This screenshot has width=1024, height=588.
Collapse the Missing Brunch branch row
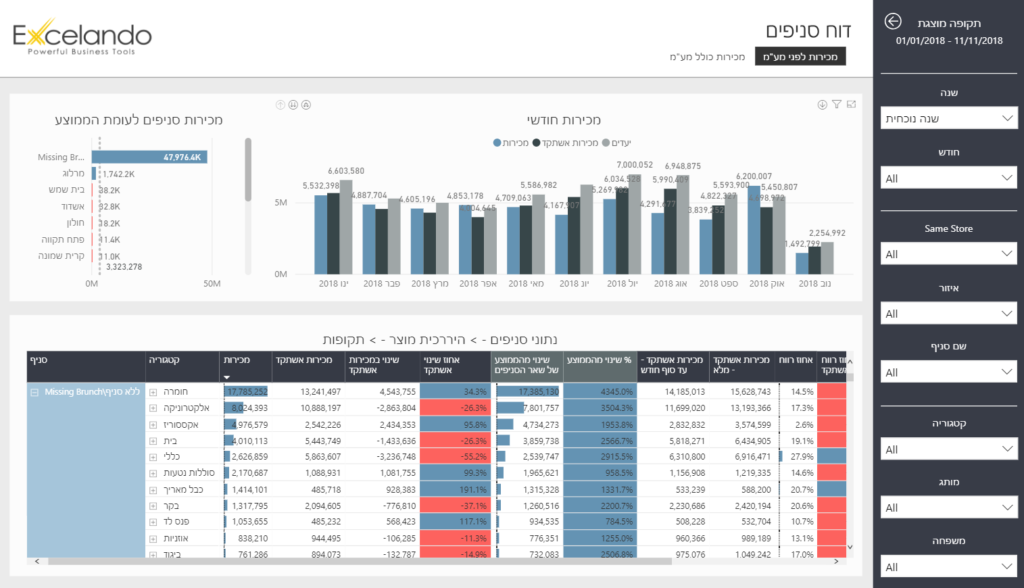click(x=35, y=392)
